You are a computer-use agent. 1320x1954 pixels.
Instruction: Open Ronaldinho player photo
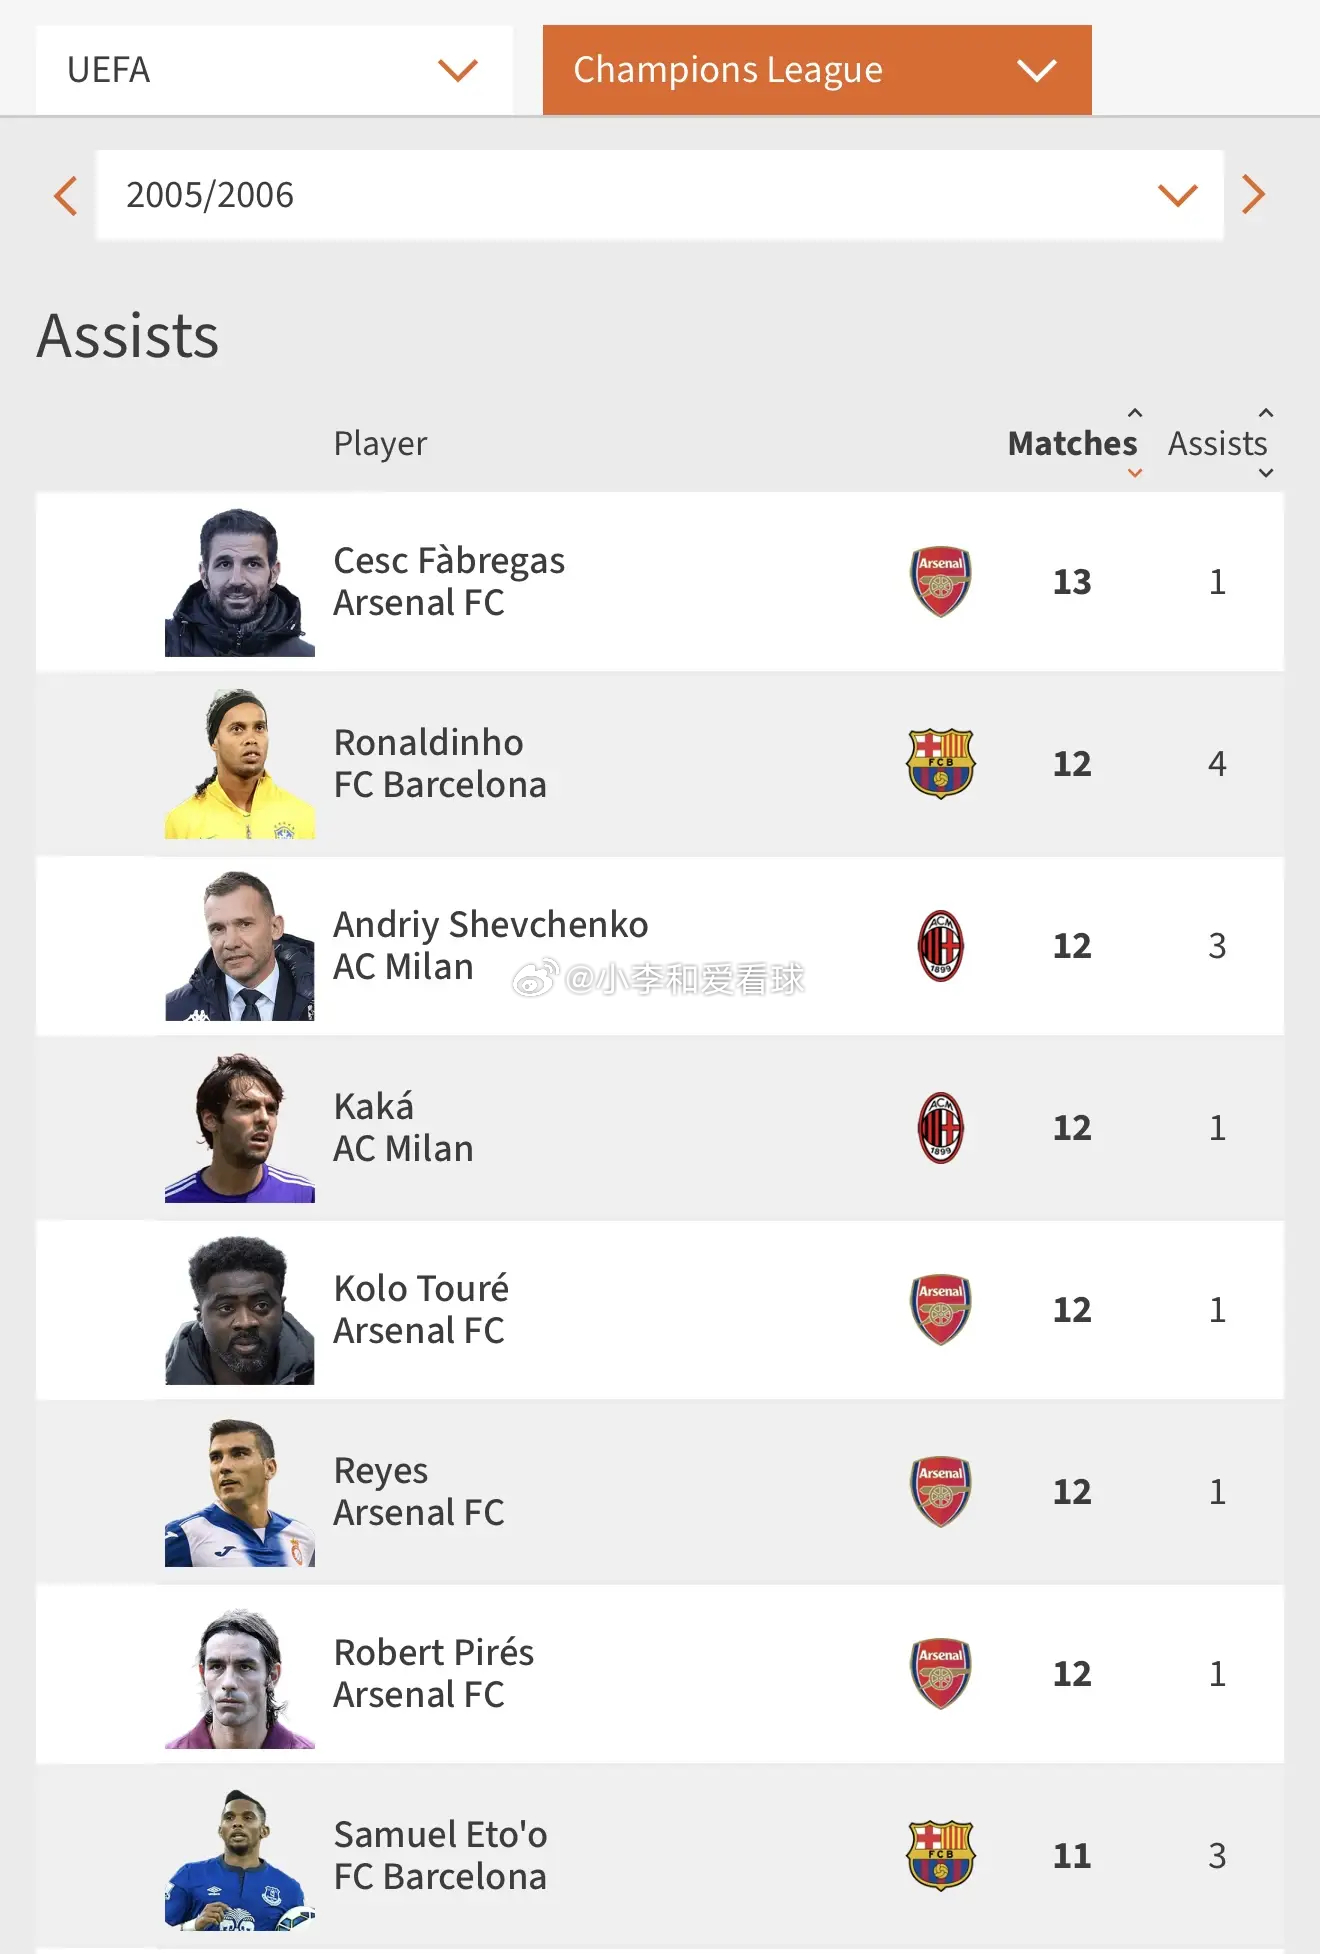[240, 764]
